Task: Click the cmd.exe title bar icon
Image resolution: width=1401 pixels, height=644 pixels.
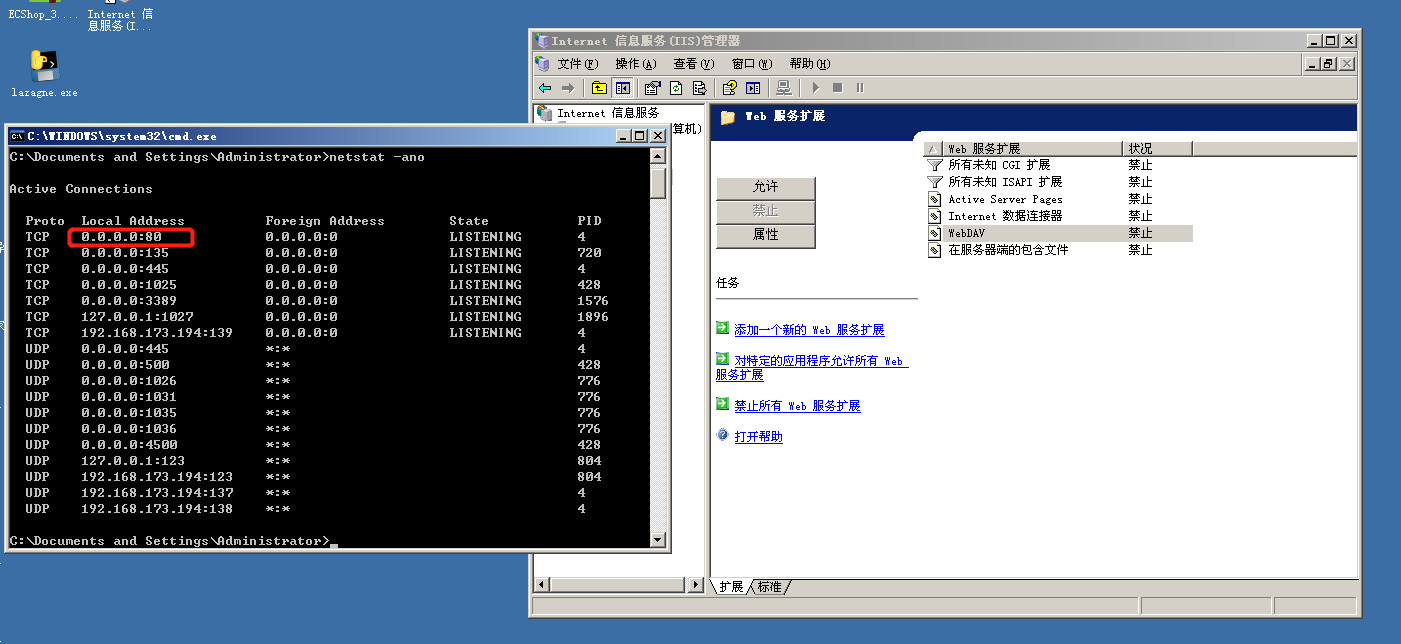Action: tap(18, 136)
